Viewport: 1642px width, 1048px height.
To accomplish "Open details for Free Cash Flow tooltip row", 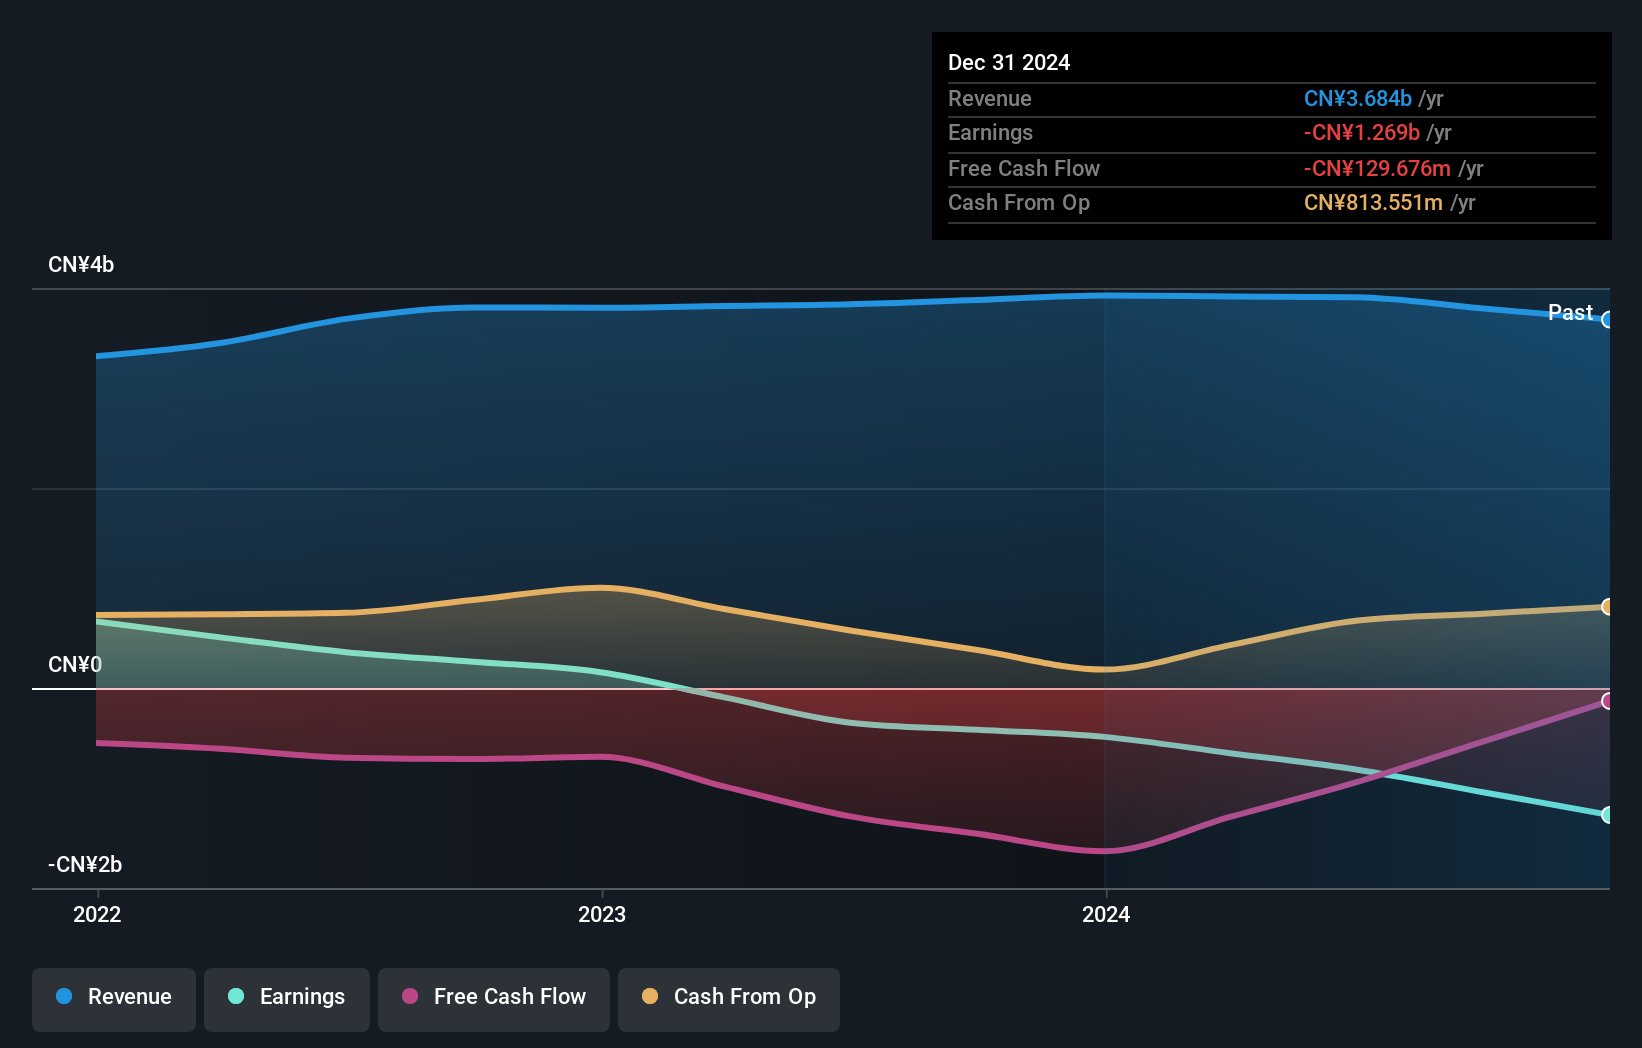I will (1024, 168).
